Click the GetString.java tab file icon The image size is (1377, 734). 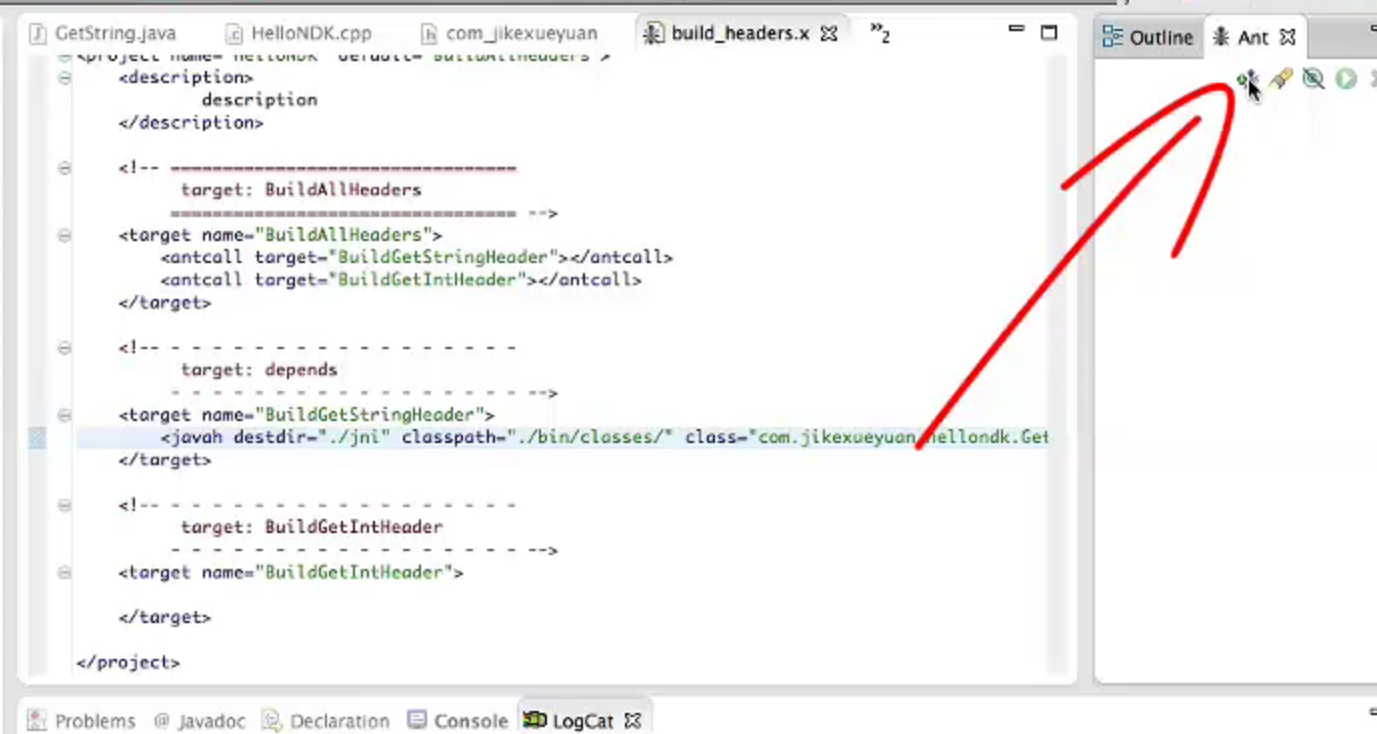[x=38, y=34]
